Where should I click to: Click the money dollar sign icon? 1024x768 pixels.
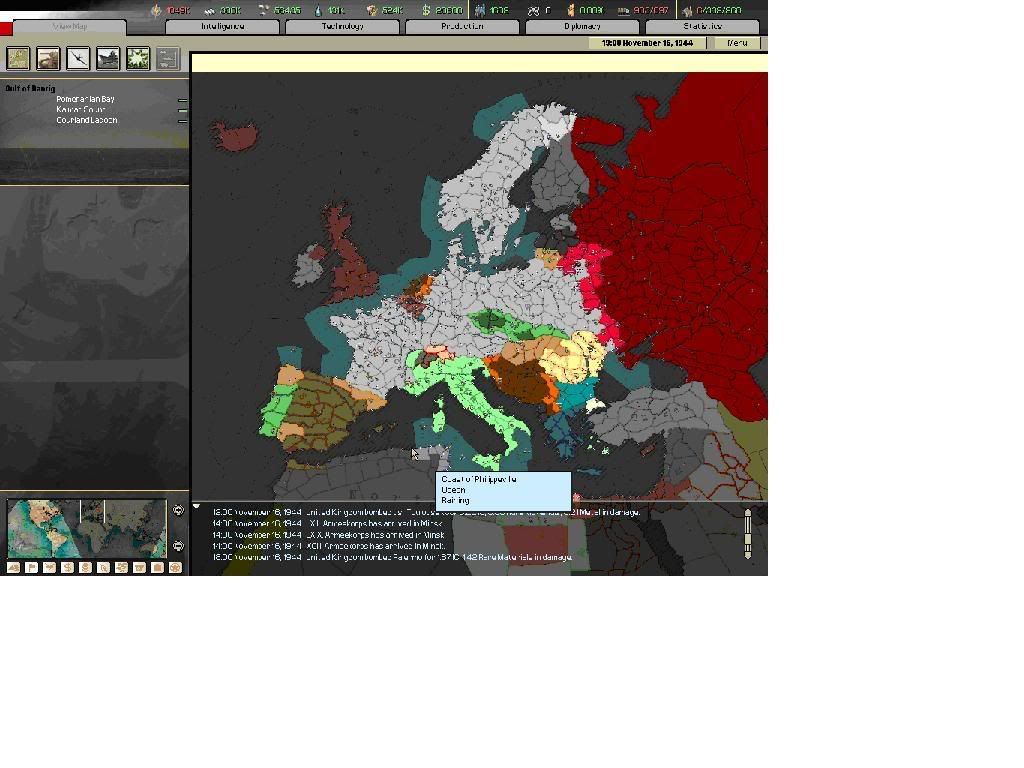tap(426, 10)
